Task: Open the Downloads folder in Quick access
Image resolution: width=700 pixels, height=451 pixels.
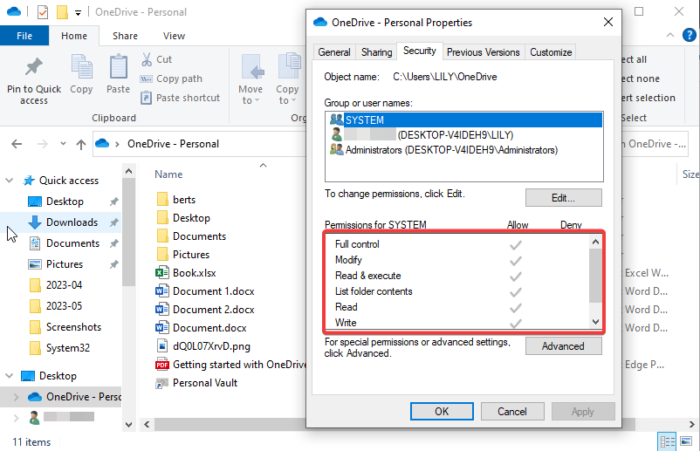Action: [x=71, y=222]
